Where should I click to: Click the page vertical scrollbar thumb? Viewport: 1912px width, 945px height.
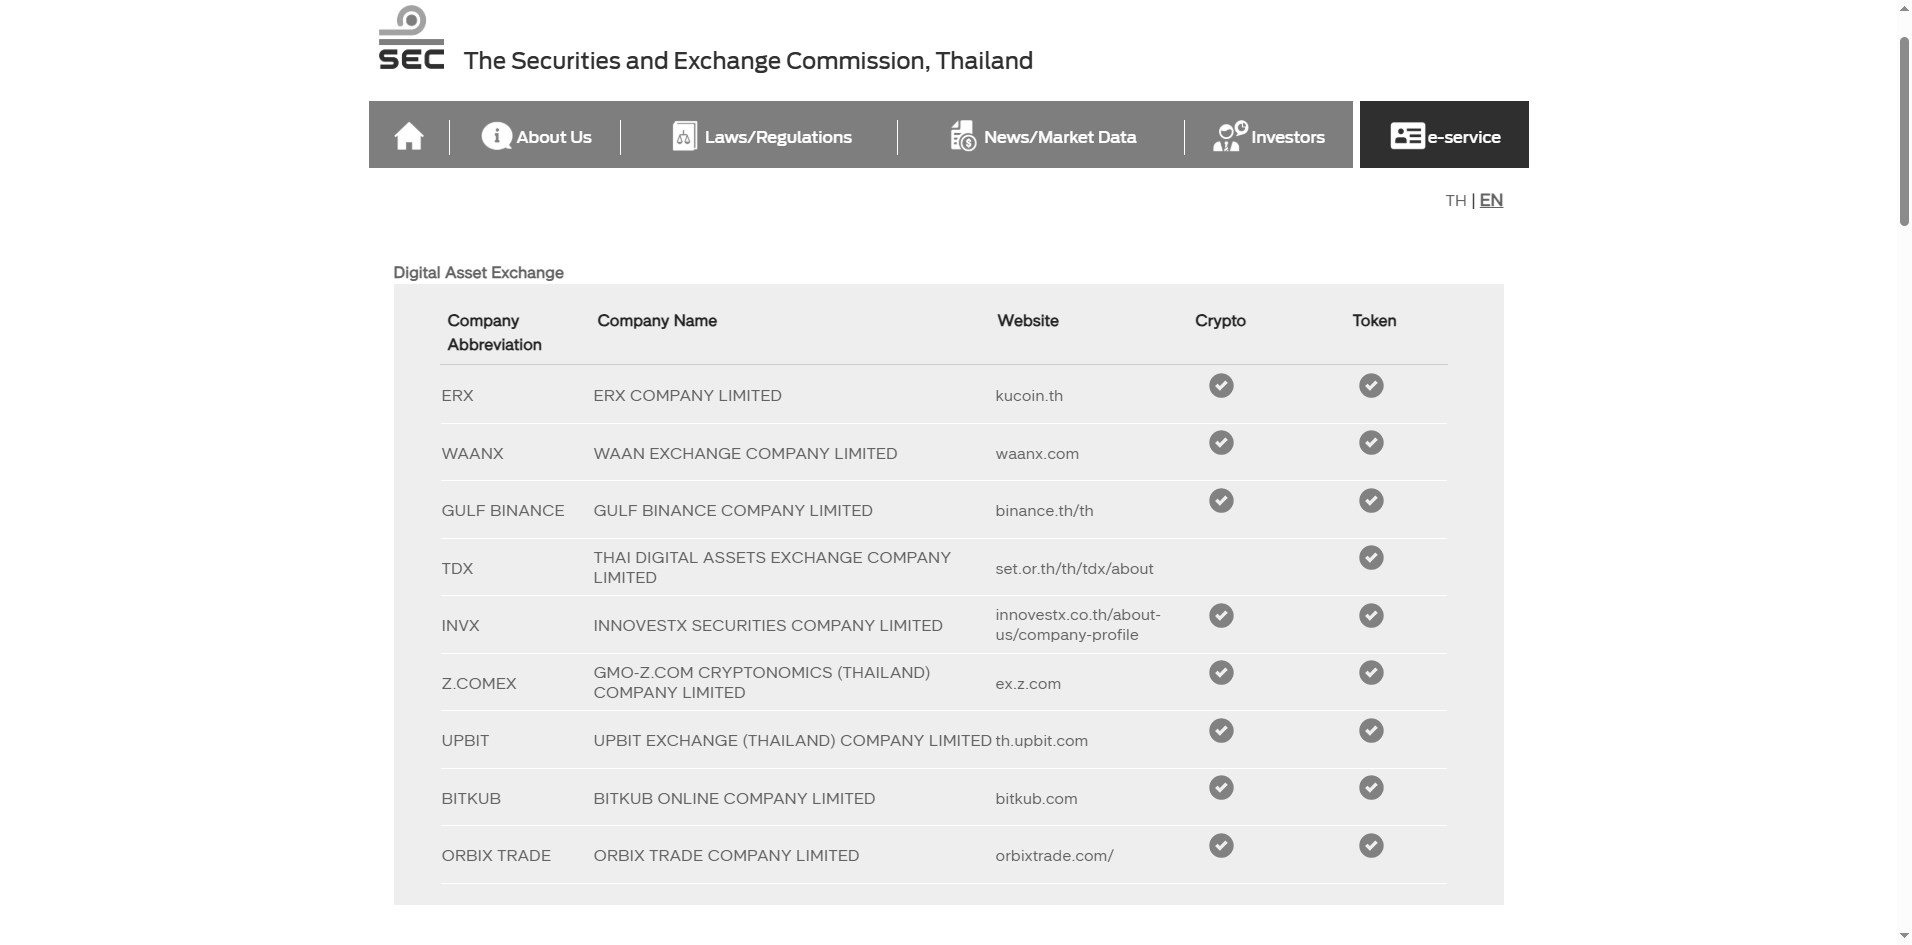pyautogui.click(x=1904, y=130)
